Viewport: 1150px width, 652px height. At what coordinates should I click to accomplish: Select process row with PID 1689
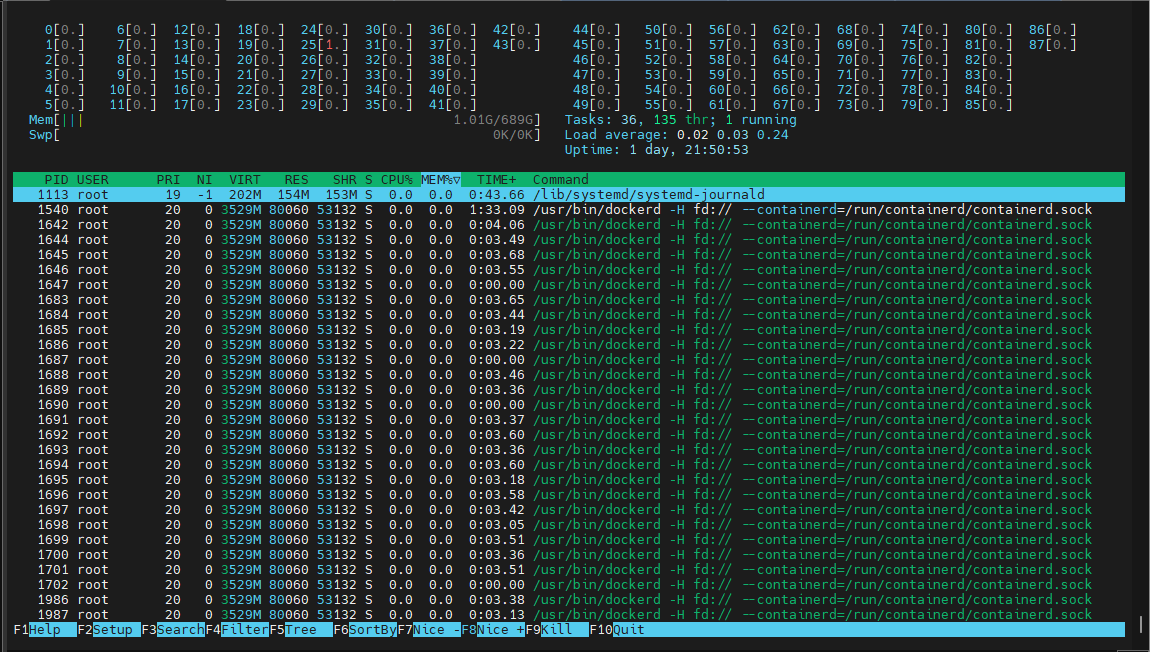pyautogui.click(x=568, y=390)
